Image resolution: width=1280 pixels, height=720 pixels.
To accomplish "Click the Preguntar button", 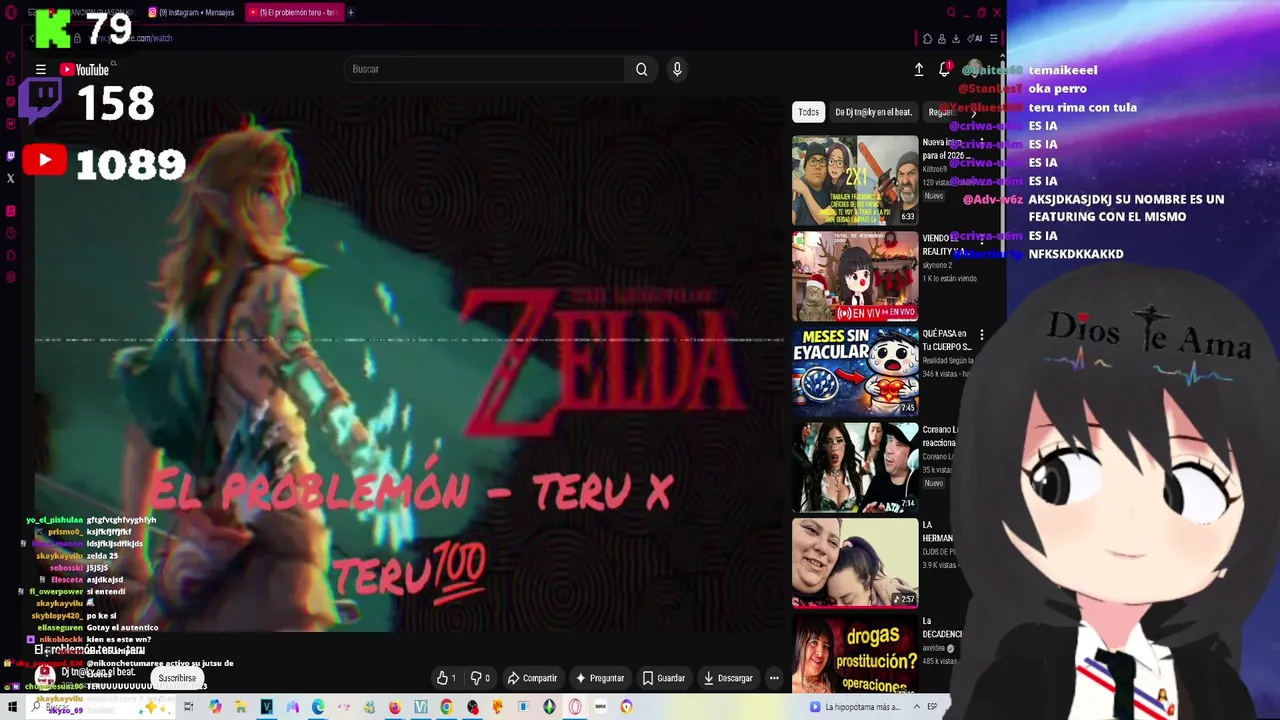I will point(600,678).
